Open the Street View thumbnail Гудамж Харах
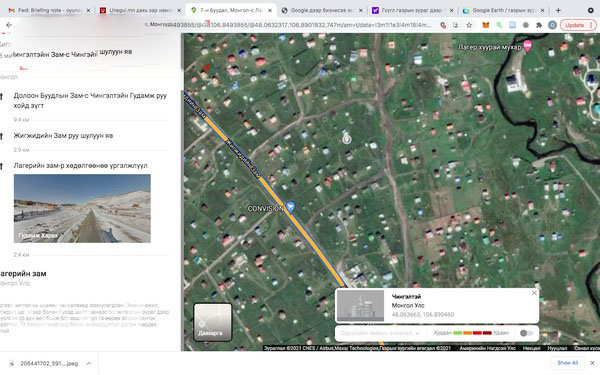This screenshot has width=600, height=375. tap(82, 209)
